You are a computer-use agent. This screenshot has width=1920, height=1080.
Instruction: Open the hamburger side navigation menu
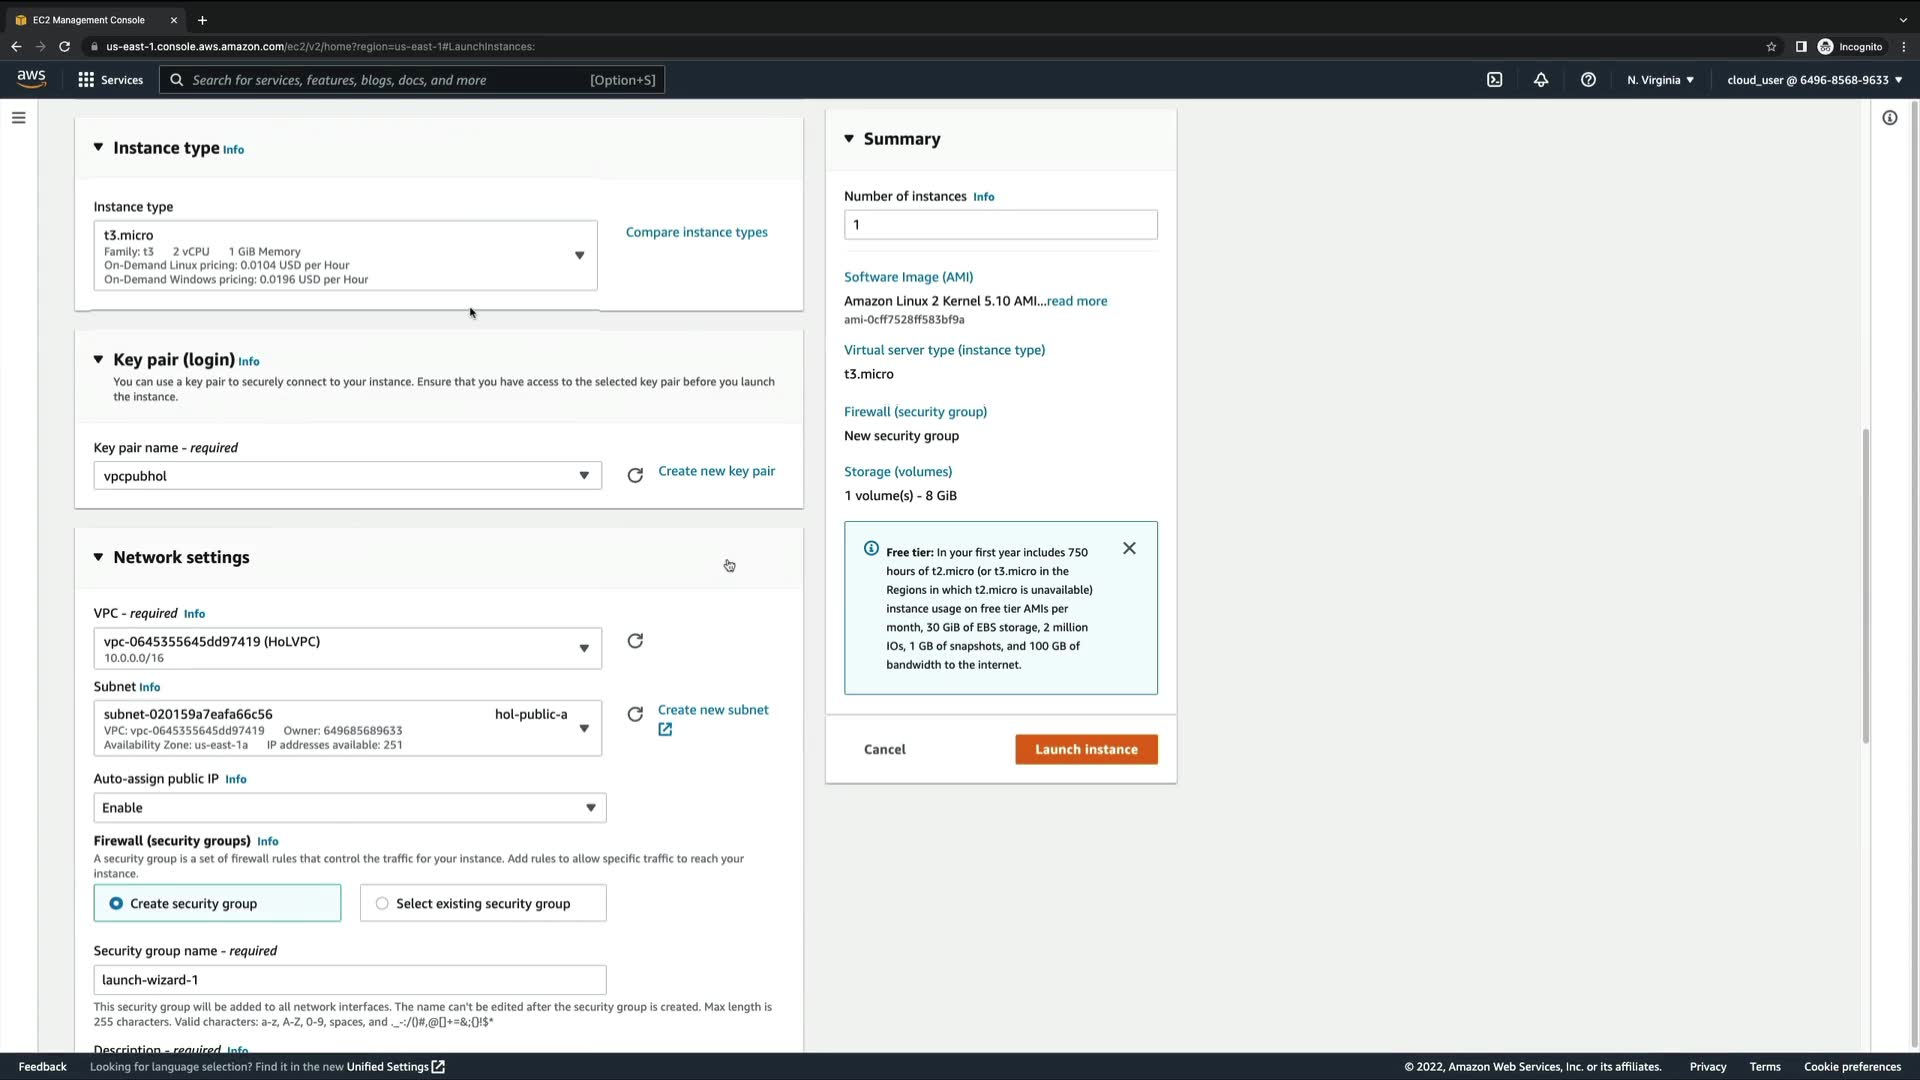point(18,118)
